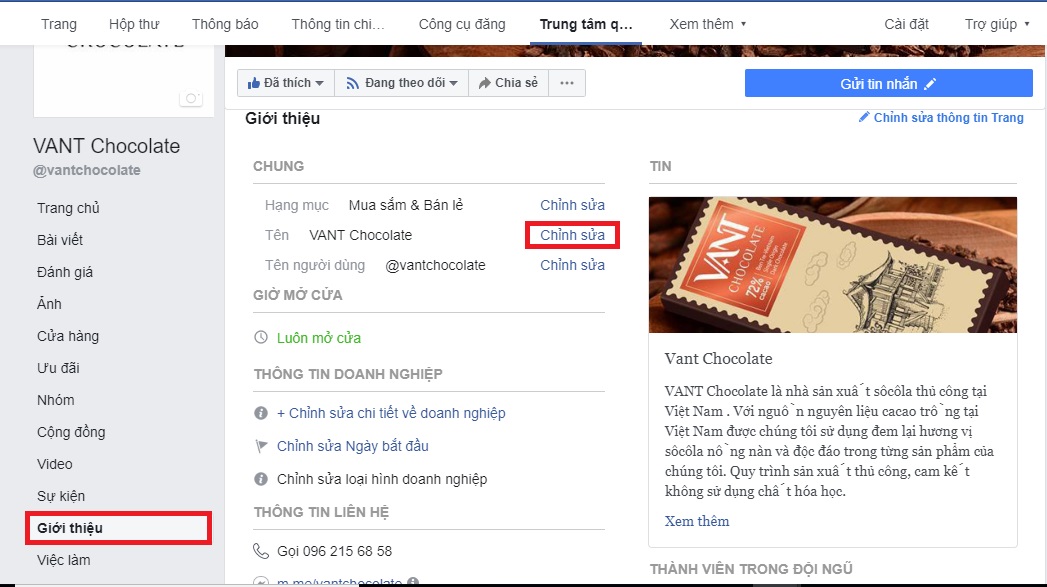
Task: Click Xem thêm under Vant Chocolate story
Action: [696, 521]
